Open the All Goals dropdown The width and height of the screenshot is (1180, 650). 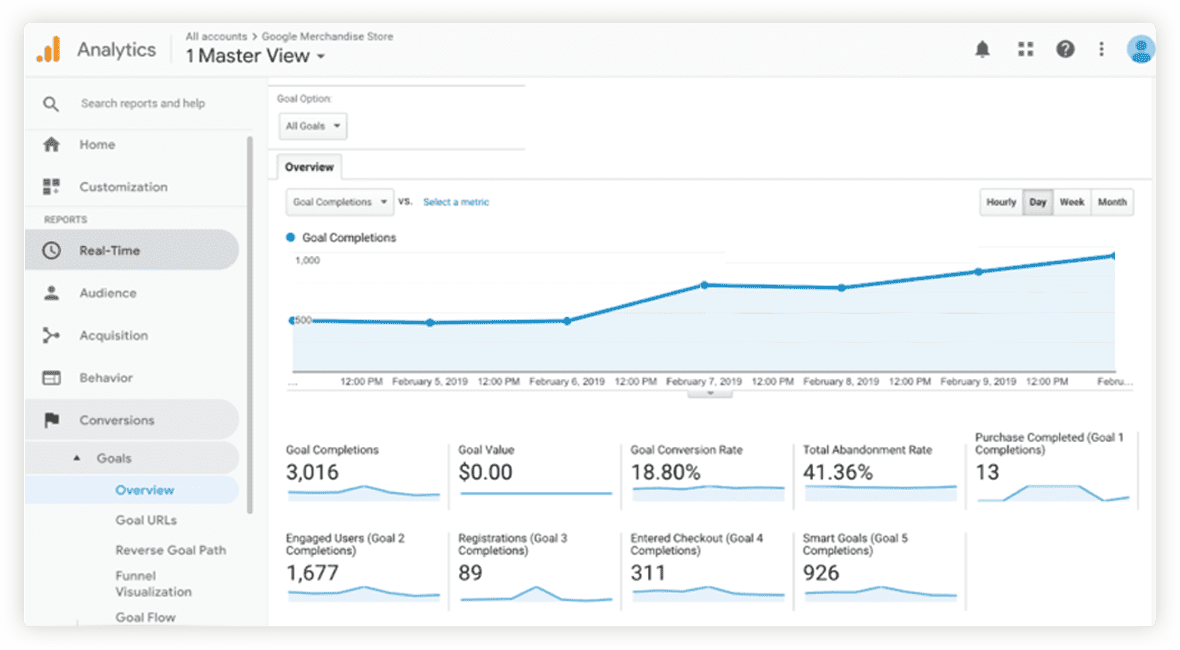(x=313, y=126)
